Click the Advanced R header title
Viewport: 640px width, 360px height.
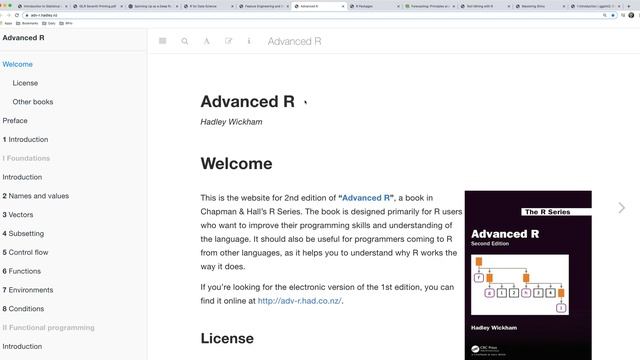pos(294,41)
